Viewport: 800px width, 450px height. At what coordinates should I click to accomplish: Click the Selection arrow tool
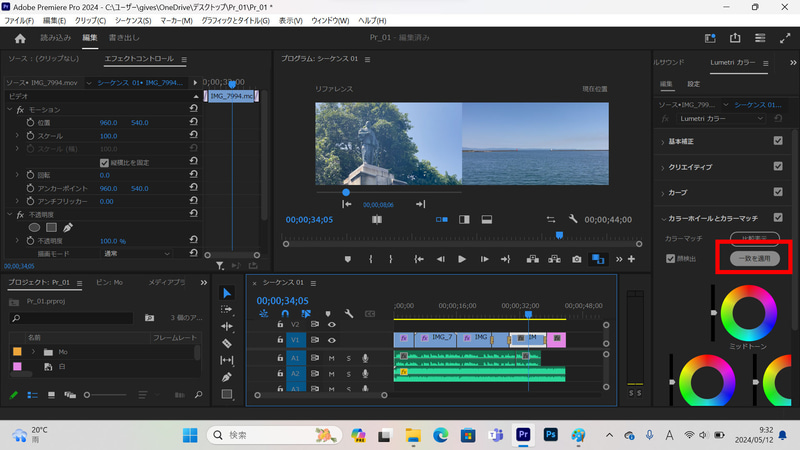[x=227, y=292]
